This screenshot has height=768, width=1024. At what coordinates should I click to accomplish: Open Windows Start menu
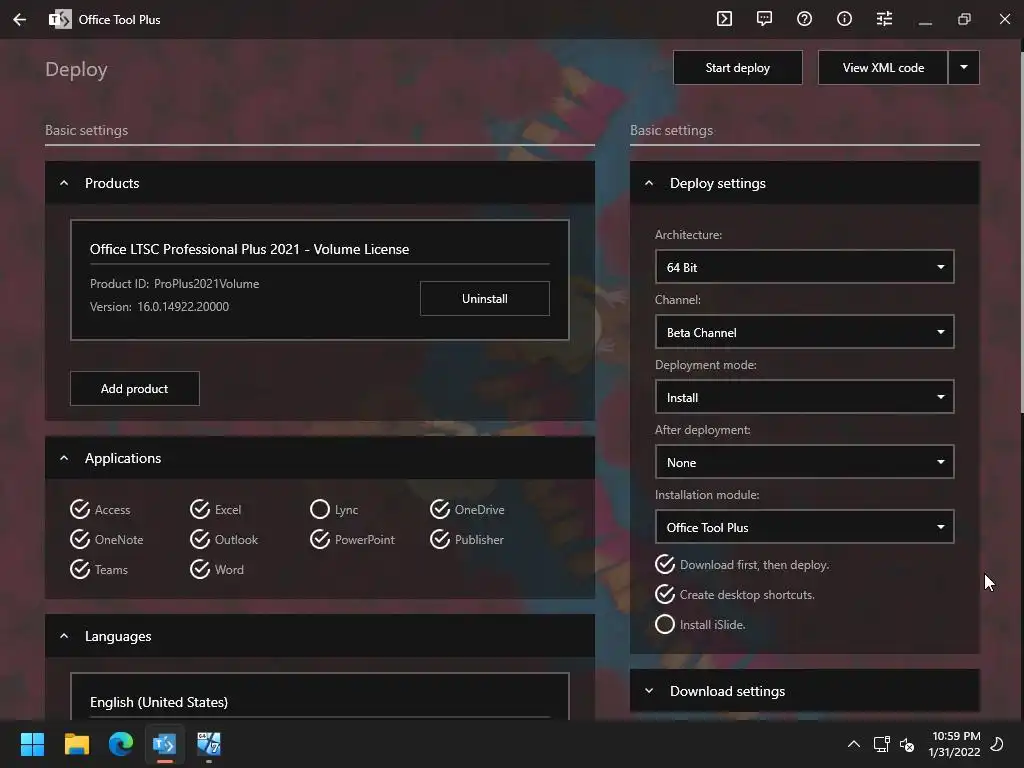pyautogui.click(x=32, y=743)
